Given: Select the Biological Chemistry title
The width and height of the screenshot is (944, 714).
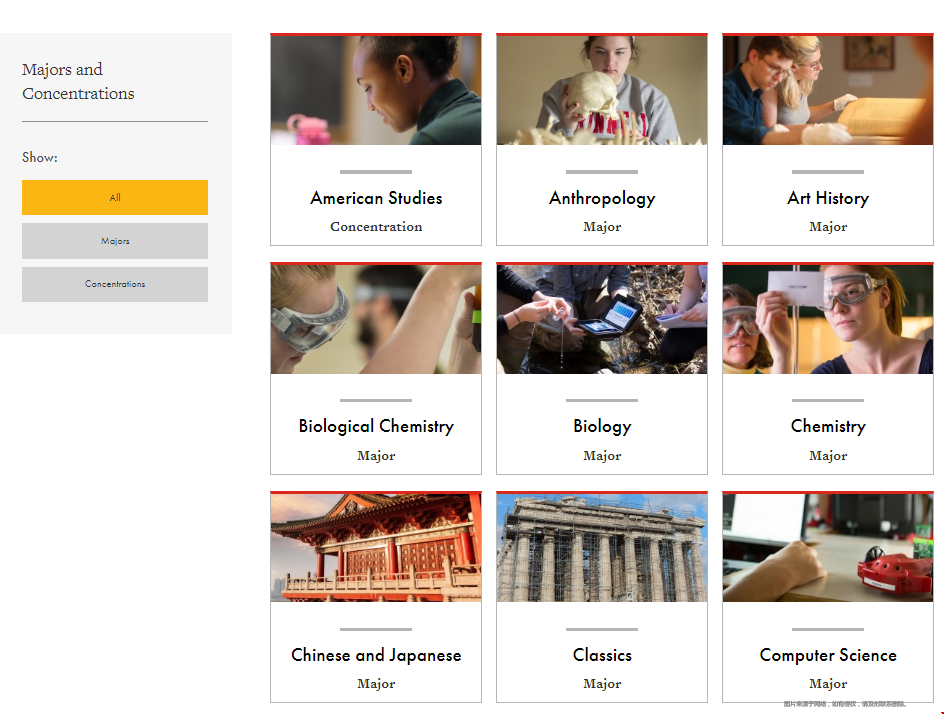Looking at the screenshot, I should [x=376, y=427].
